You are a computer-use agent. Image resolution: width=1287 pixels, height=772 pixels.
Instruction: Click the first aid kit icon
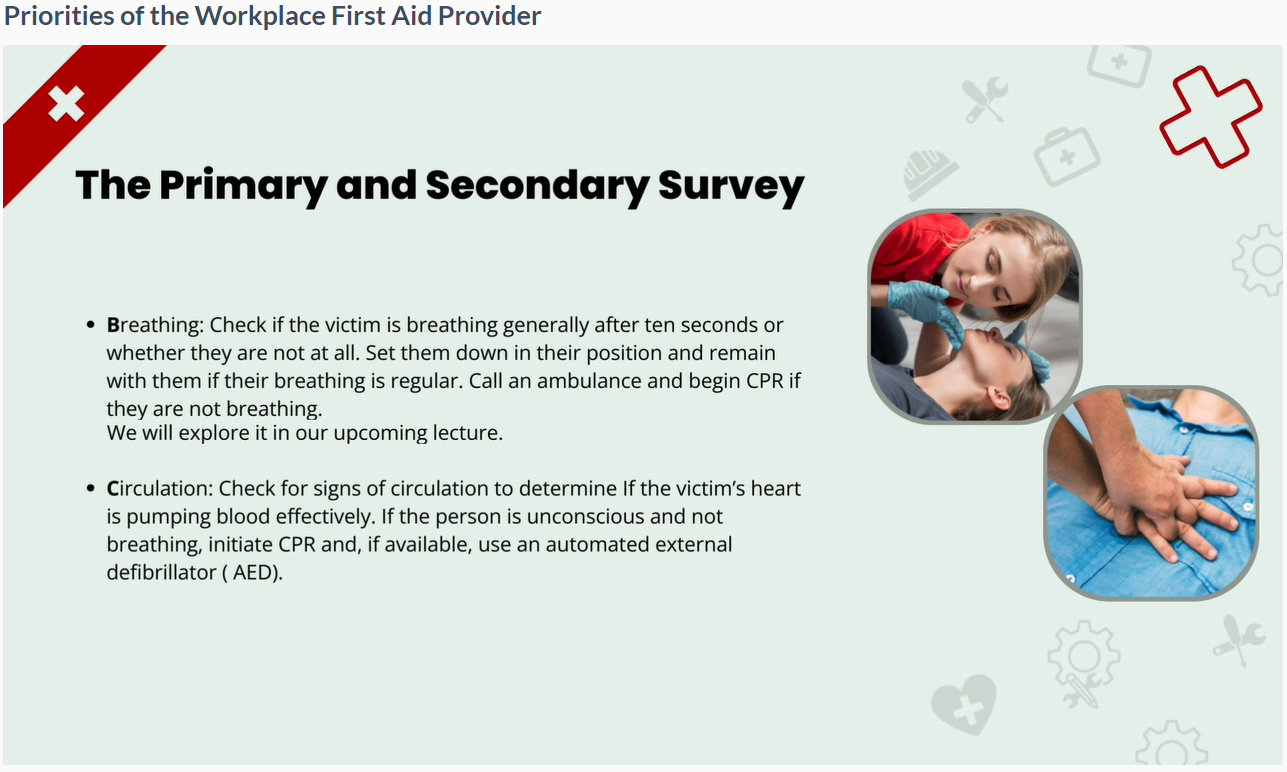1066,157
